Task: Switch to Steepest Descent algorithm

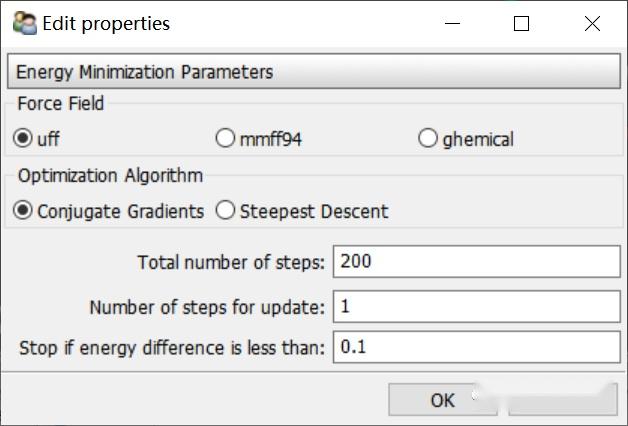Action: 225,211
